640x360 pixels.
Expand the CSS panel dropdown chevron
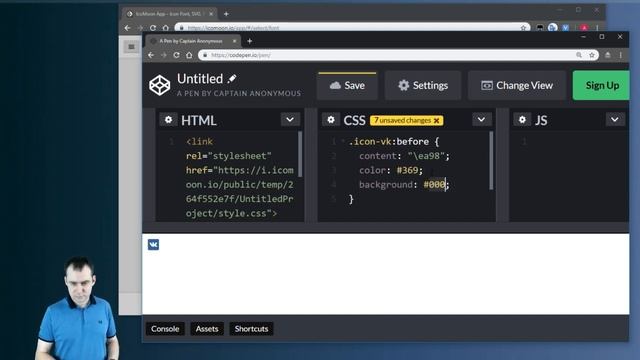[481, 120]
